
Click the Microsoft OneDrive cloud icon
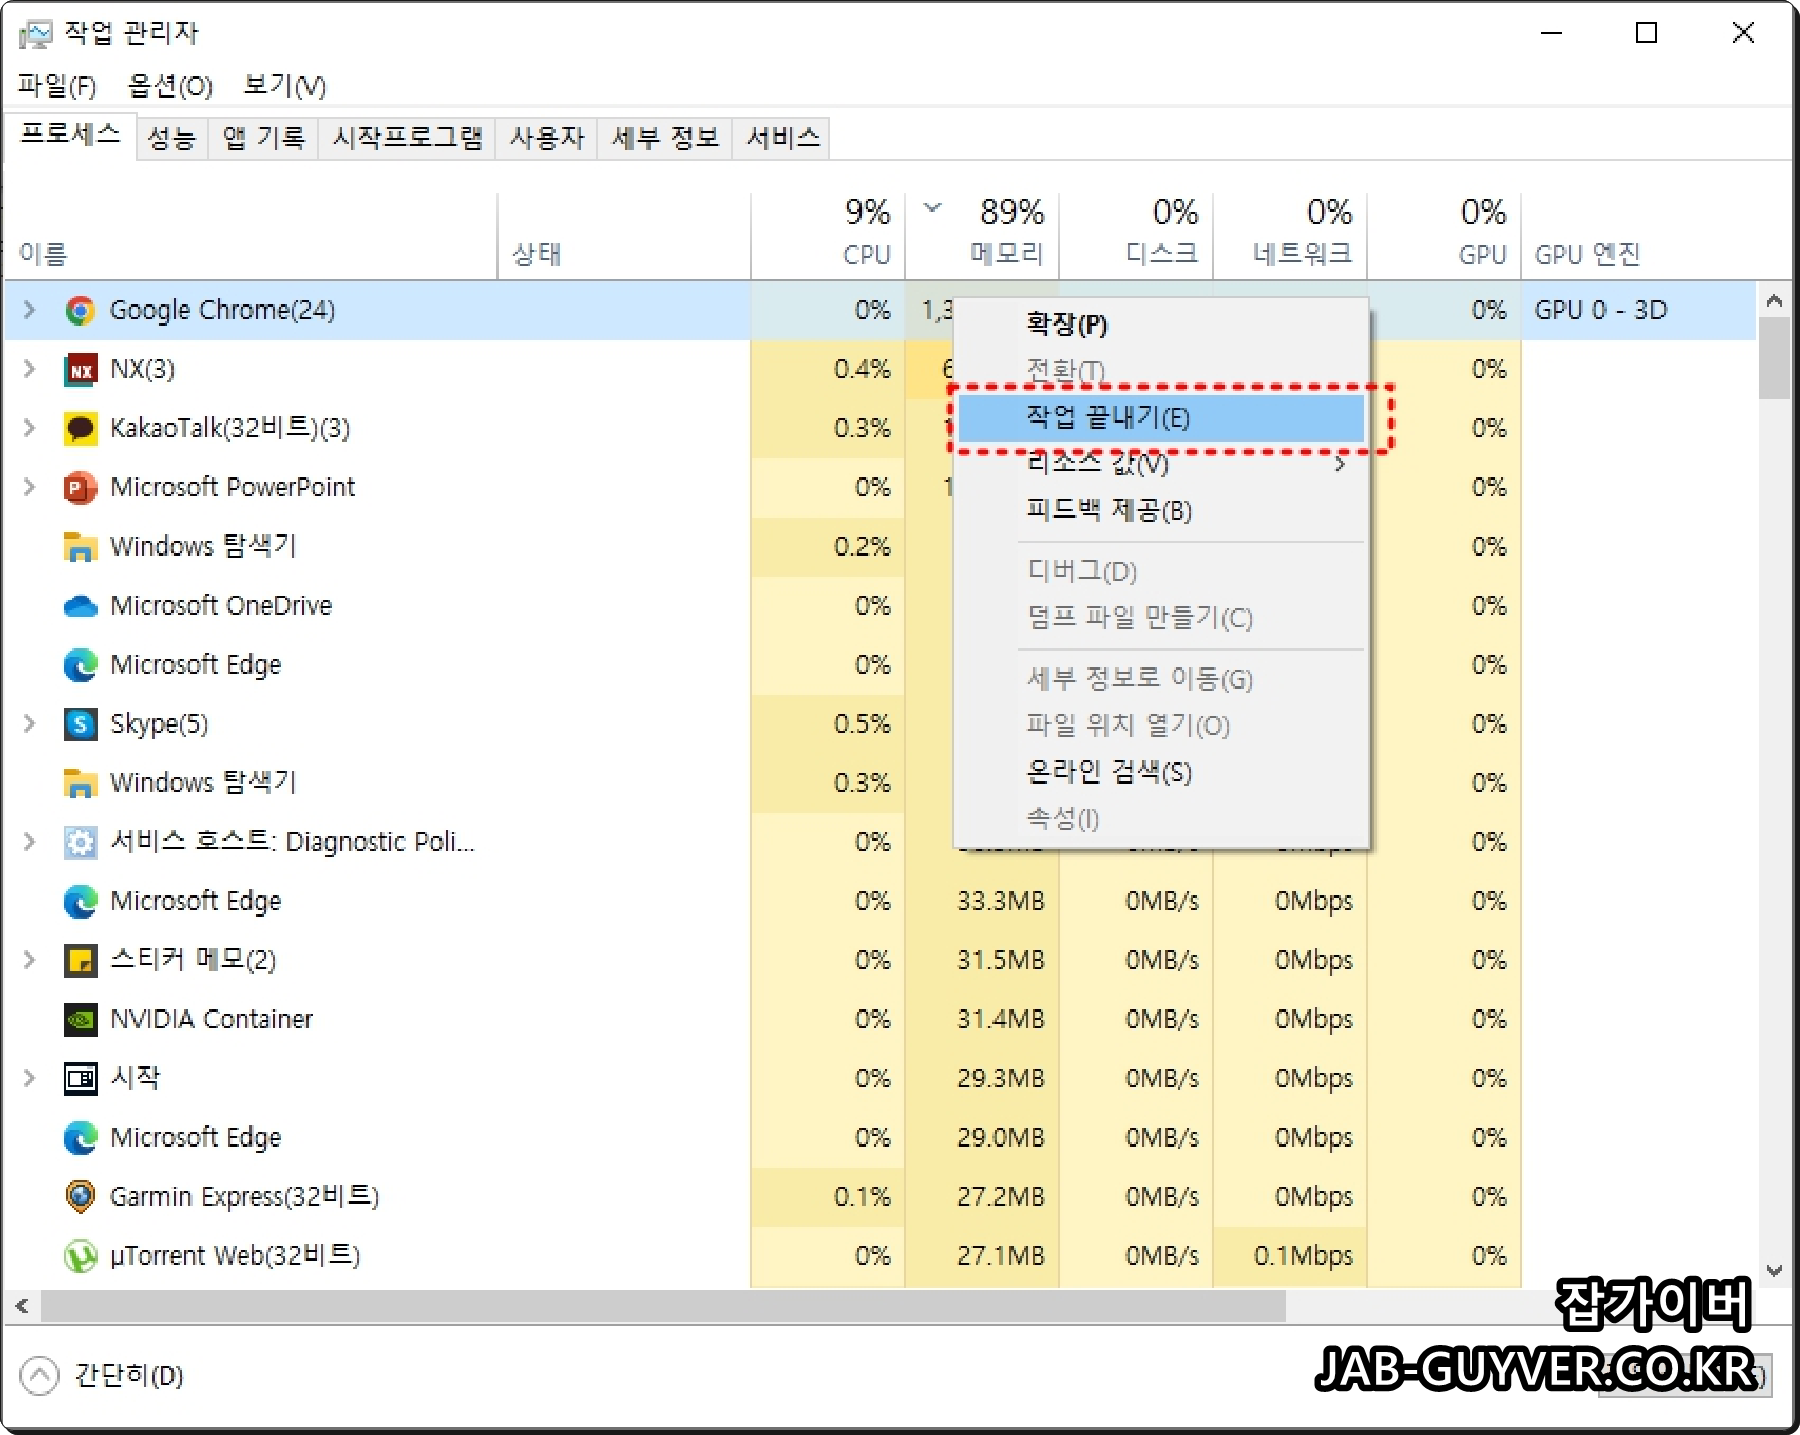[x=80, y=606]
